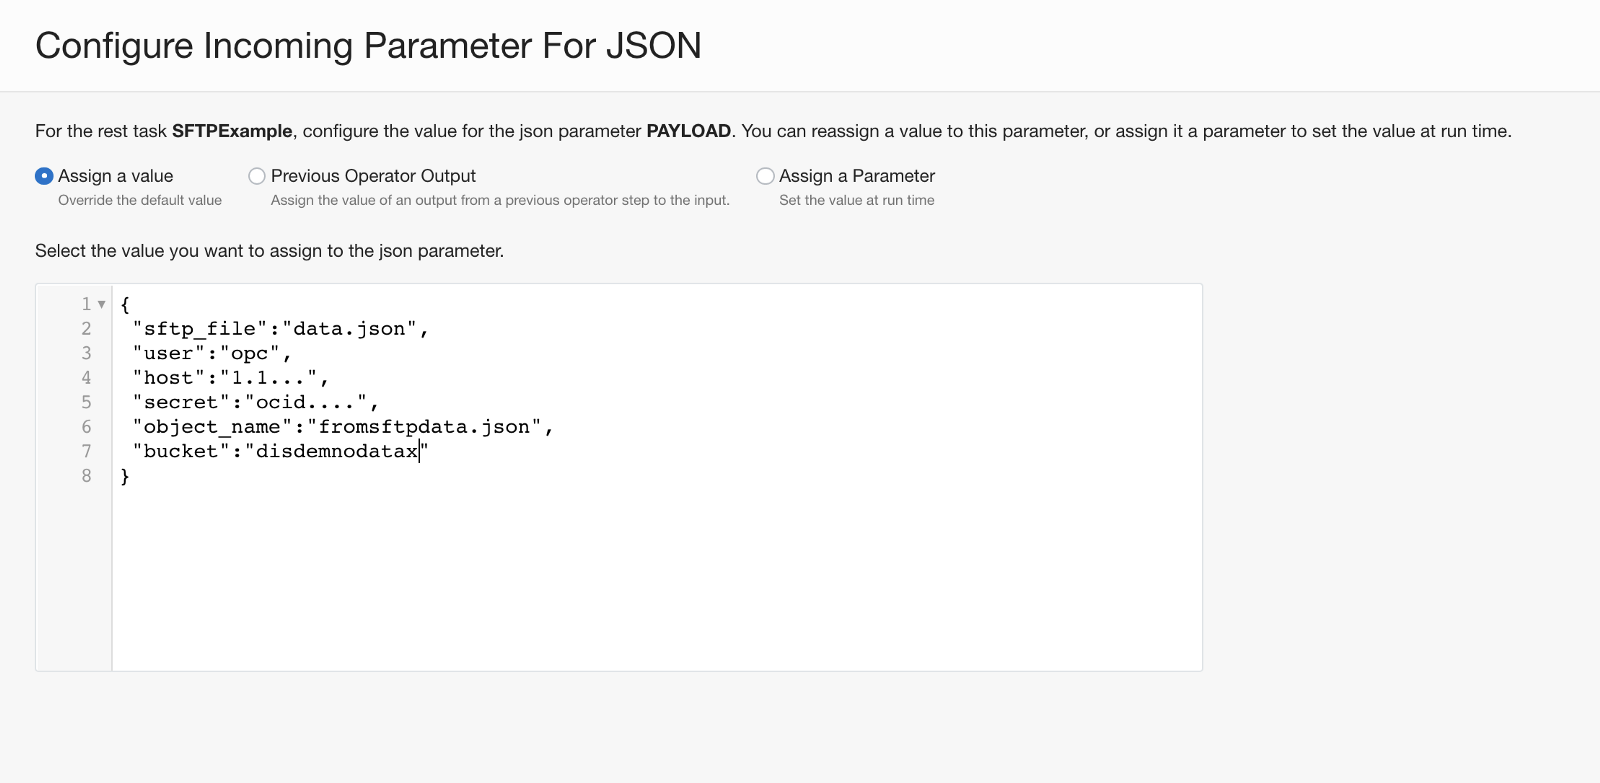Click line number 4 in the editor gutter
1600x783 pixels.
tap(86, 378)
